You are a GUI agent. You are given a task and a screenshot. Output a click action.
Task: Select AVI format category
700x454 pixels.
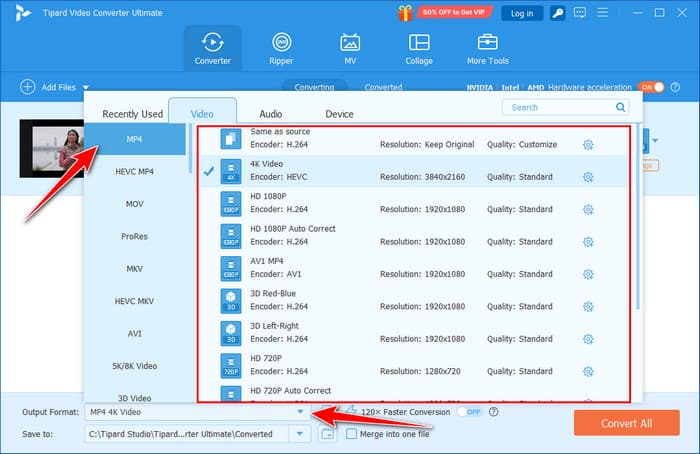tap(134, 333)
